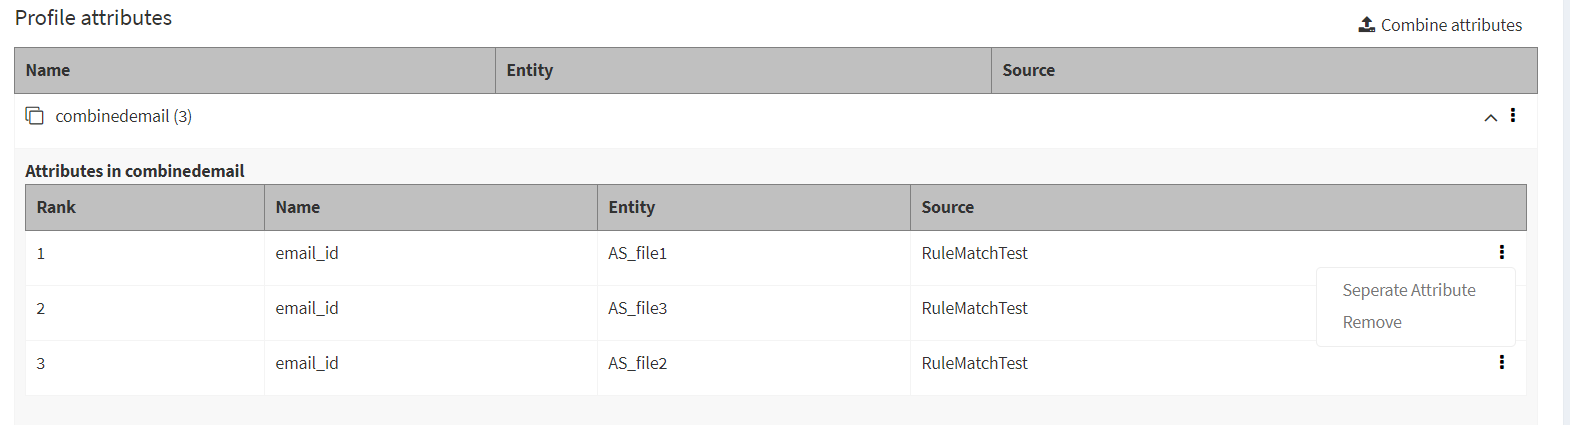Click the outer Source column header
The image size is (1570, 425).
click(1028, 70)
